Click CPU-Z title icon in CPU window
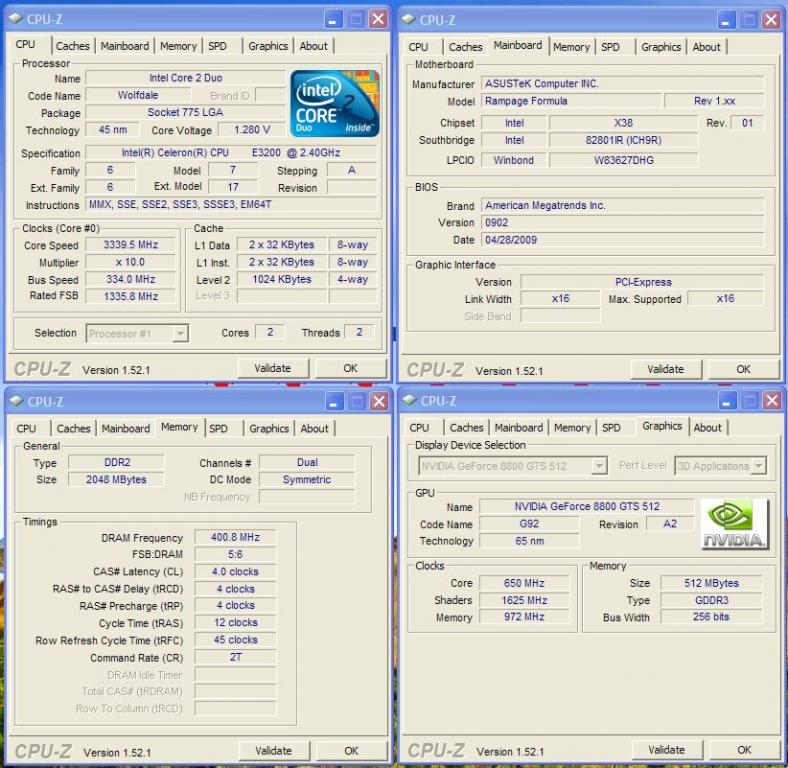Viewport: 788px width, 768px height. click(x=16, y=19)
